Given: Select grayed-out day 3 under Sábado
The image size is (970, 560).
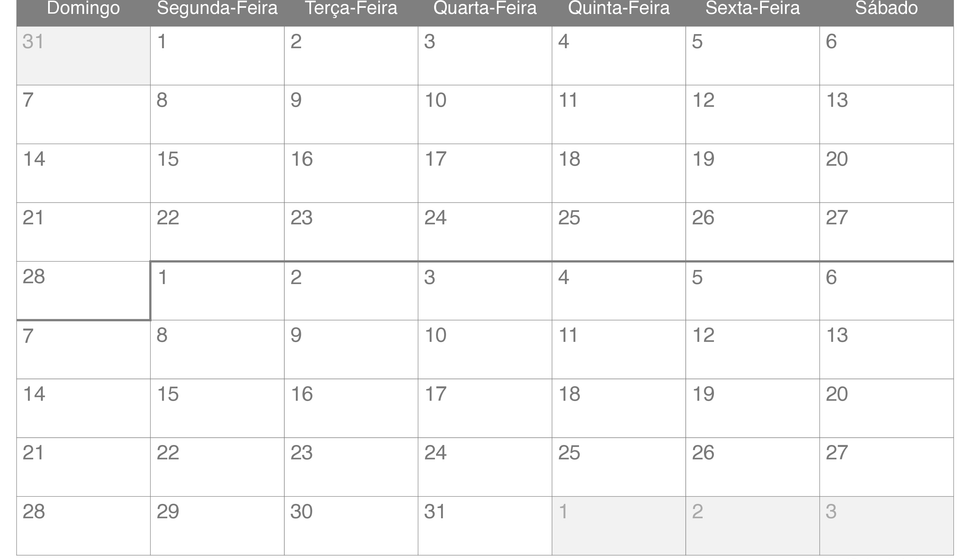Looking at the screenshot, I should tap(886, 526).
